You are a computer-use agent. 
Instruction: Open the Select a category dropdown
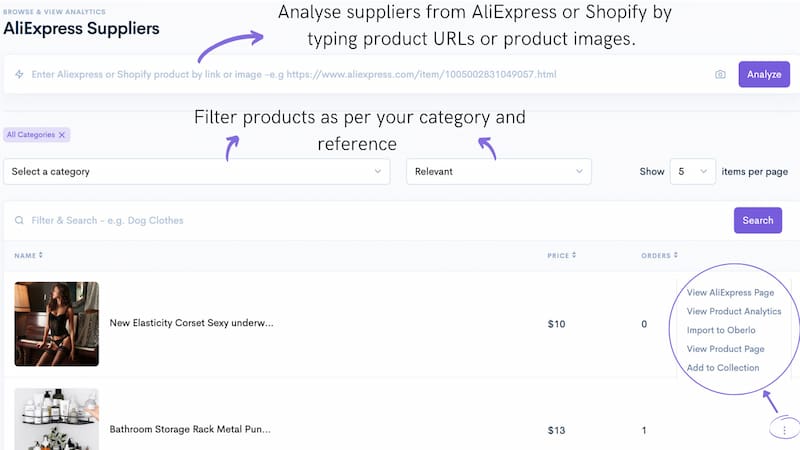pos(196,171)
